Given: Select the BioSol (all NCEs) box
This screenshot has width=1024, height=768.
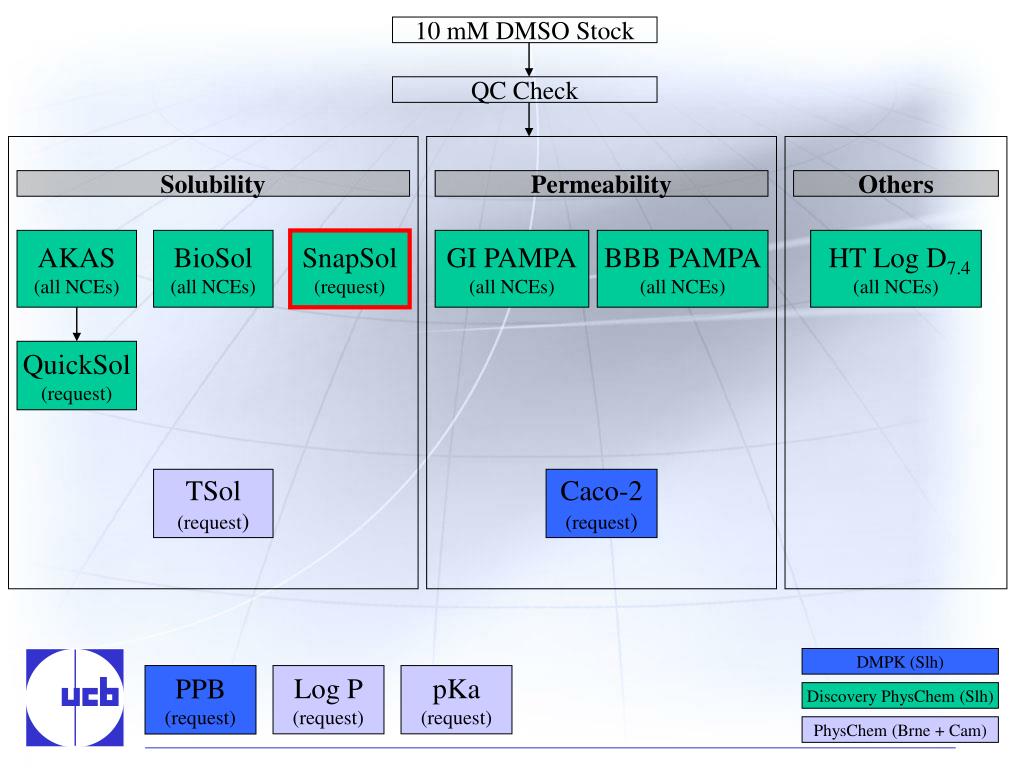Looking at the screenshot, I should pos(213,268).
